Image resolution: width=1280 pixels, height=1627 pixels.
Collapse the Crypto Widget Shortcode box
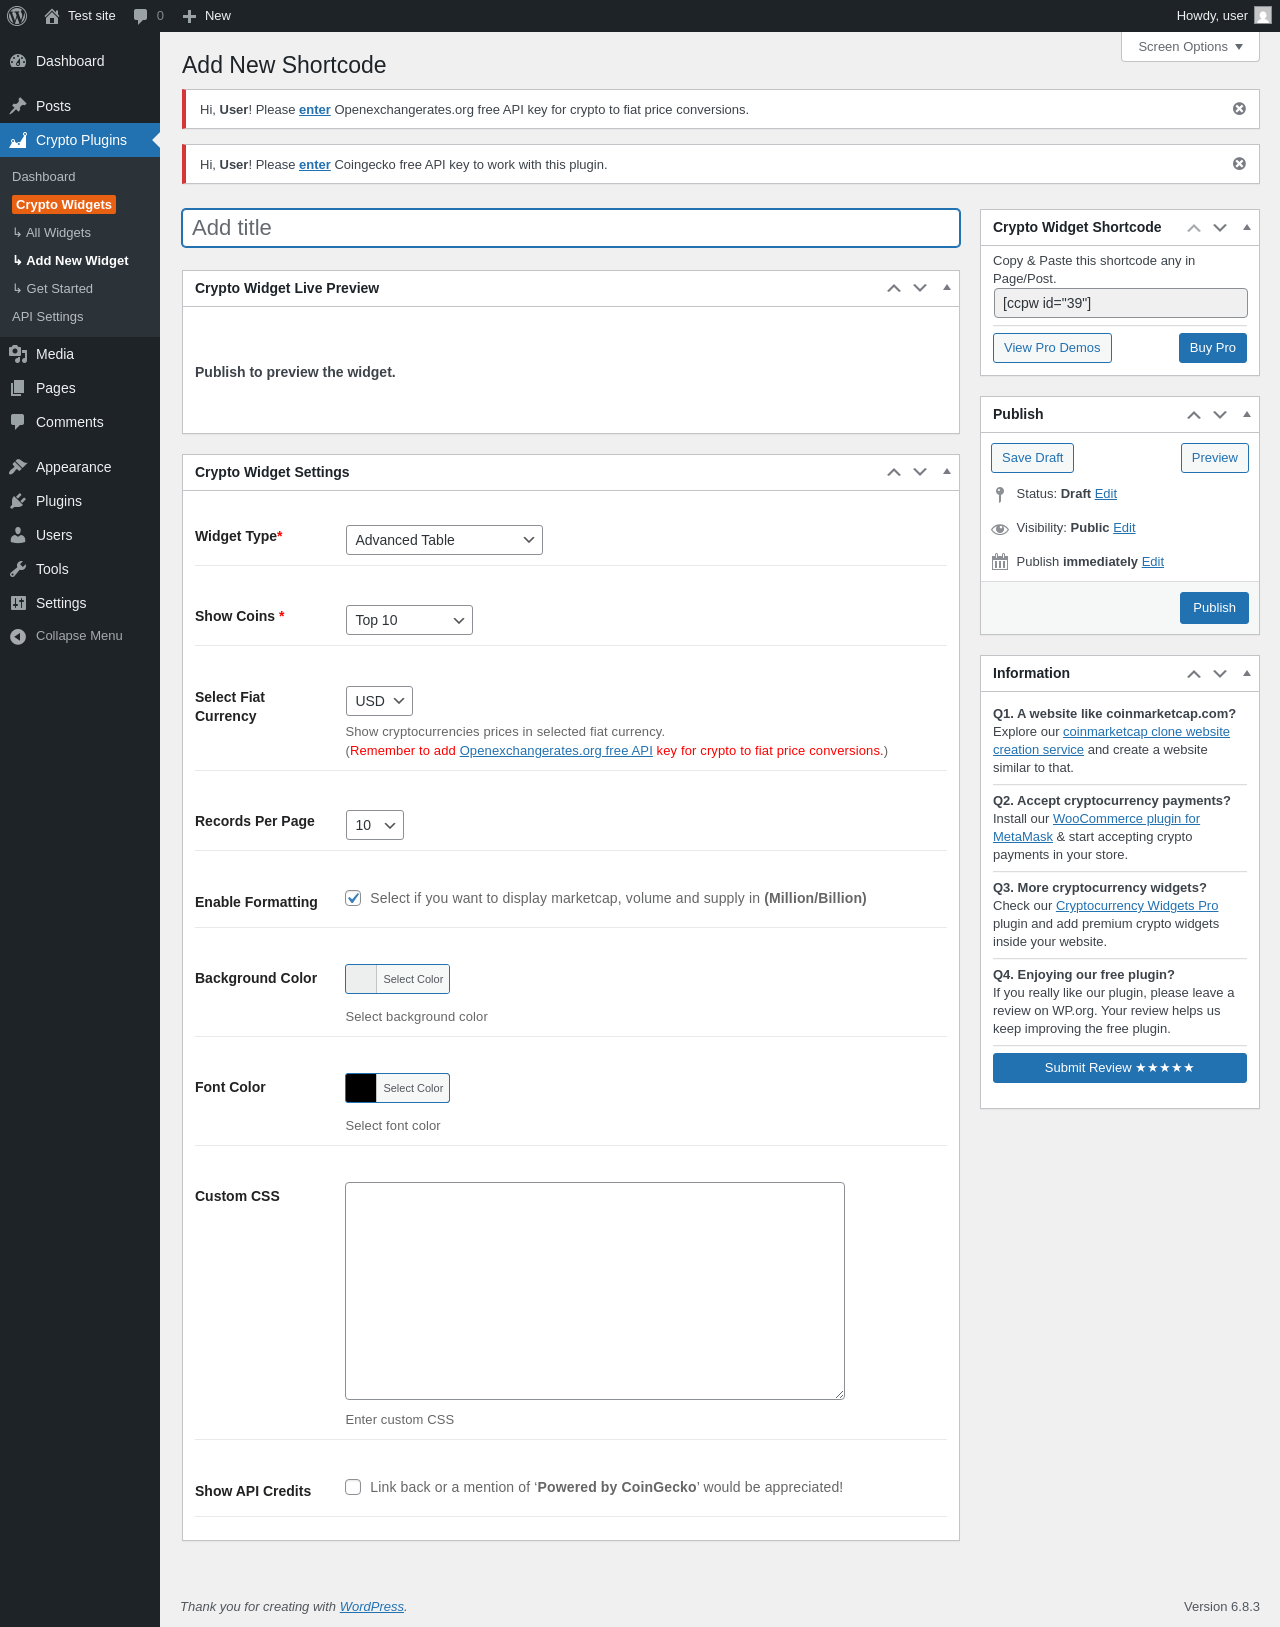point(1247,228)
